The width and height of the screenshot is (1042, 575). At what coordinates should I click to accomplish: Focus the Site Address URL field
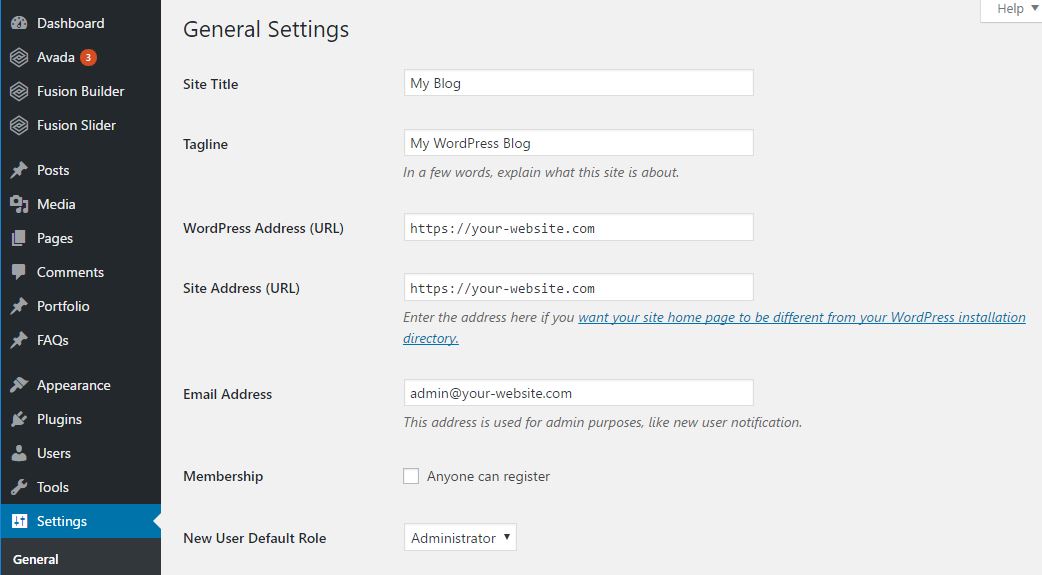click(579, 287)
